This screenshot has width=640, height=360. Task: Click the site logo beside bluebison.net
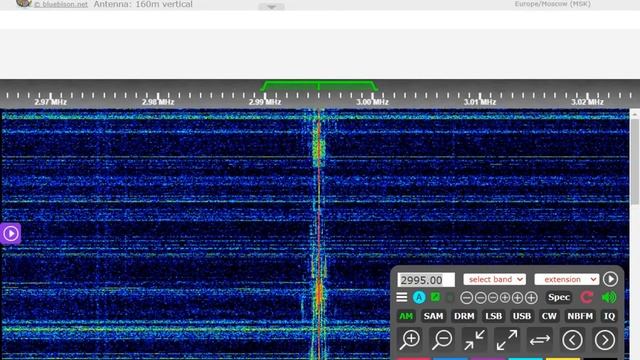(x=24, y=3)
